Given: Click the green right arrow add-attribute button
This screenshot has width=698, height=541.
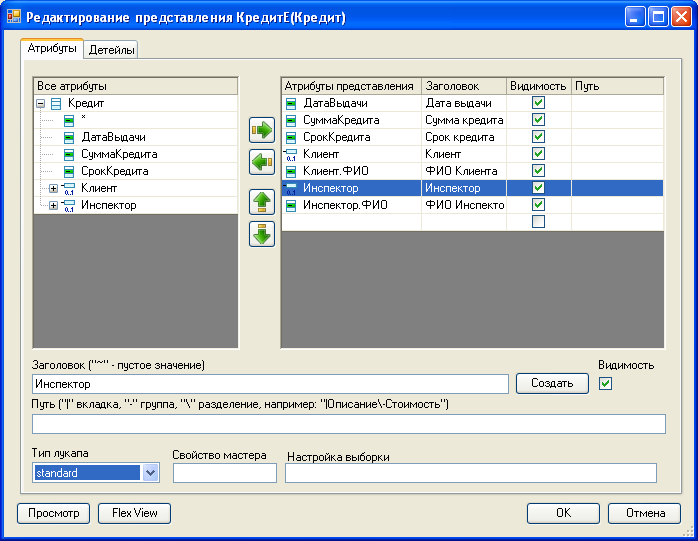Looking at the screenshot, I should 262,130.
